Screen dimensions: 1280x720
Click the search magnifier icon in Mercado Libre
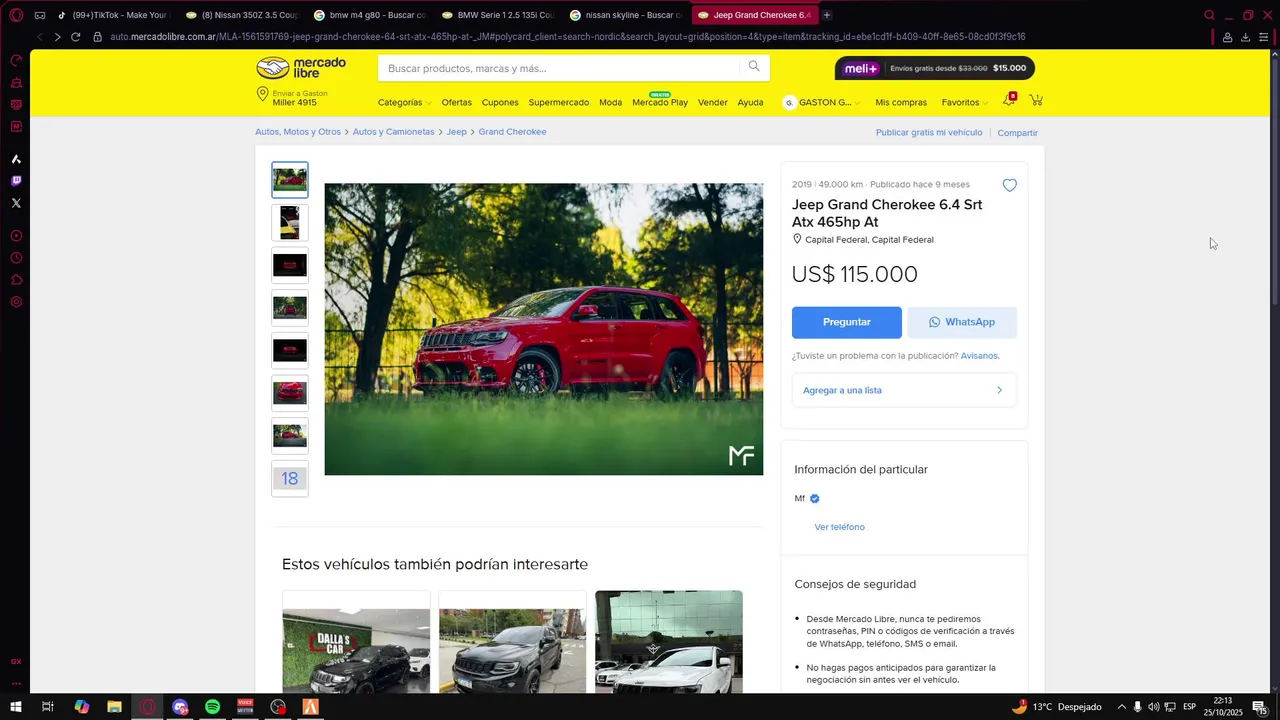tap(754, 67)
